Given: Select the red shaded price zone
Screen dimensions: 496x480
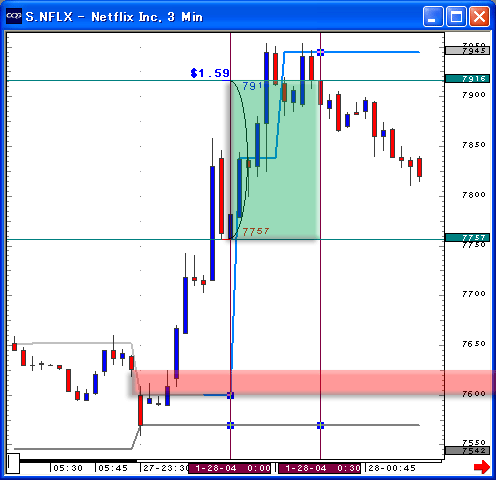Looking at the screenshot, I should pos(313,382).
